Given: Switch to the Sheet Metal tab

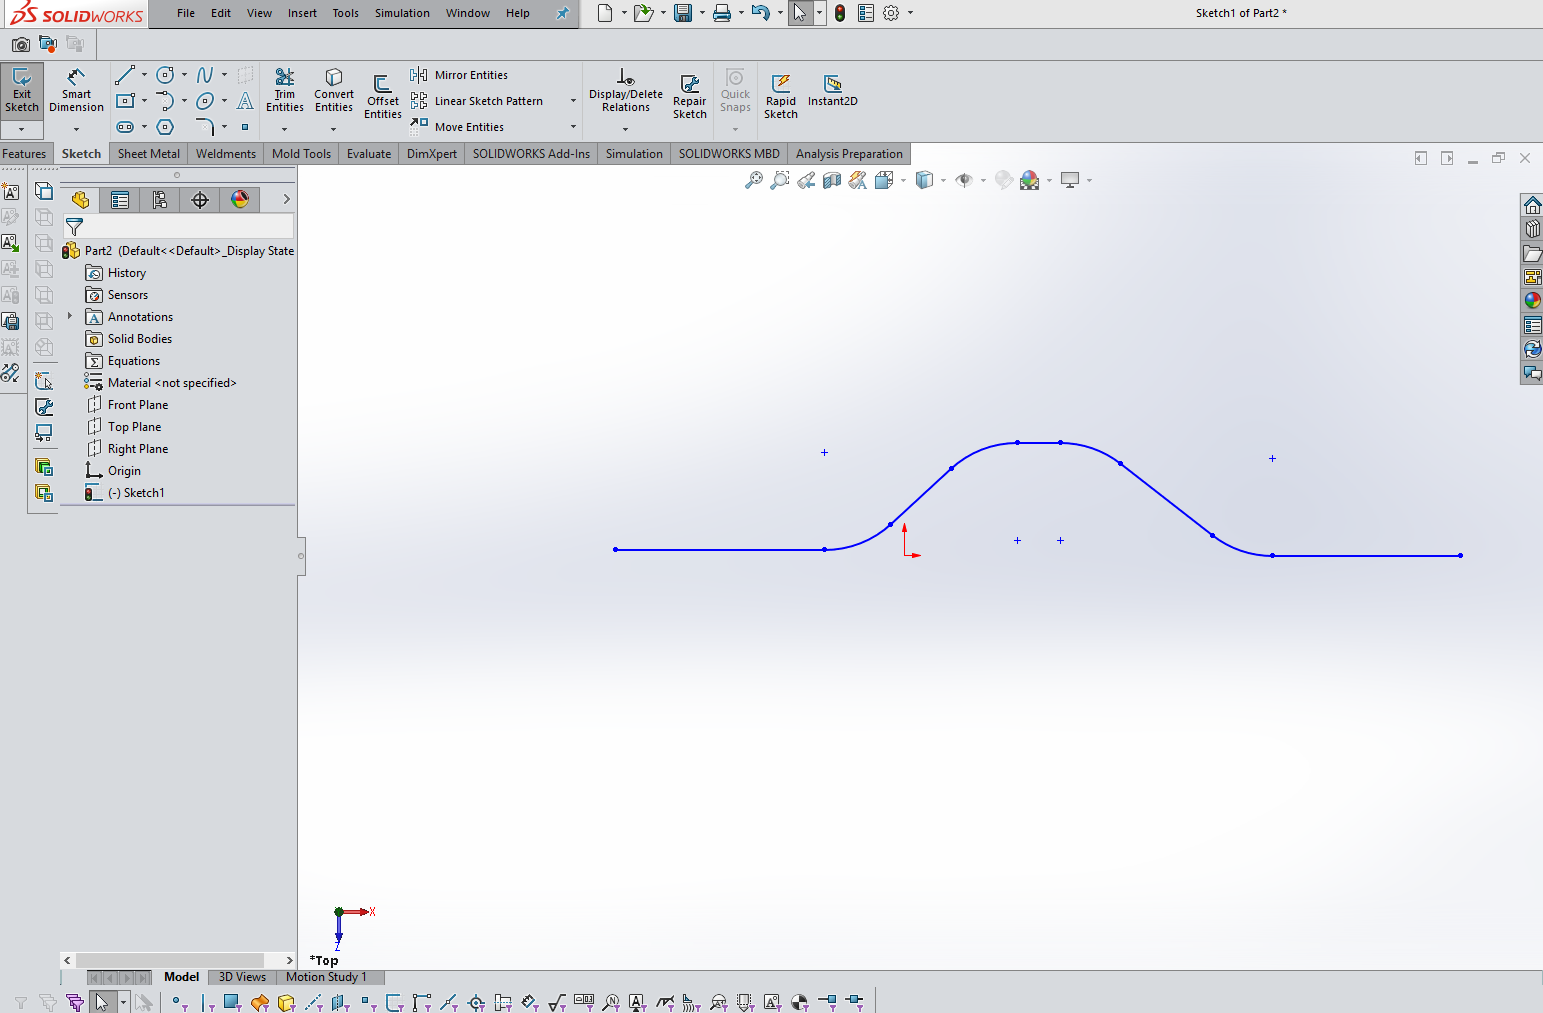Looking at the screenshot, I should point(148,153).
